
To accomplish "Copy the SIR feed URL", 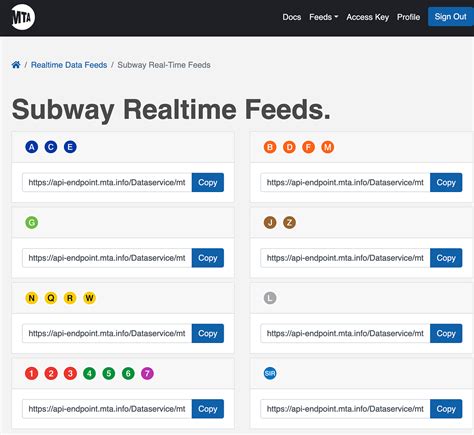I will coord(446,409).
